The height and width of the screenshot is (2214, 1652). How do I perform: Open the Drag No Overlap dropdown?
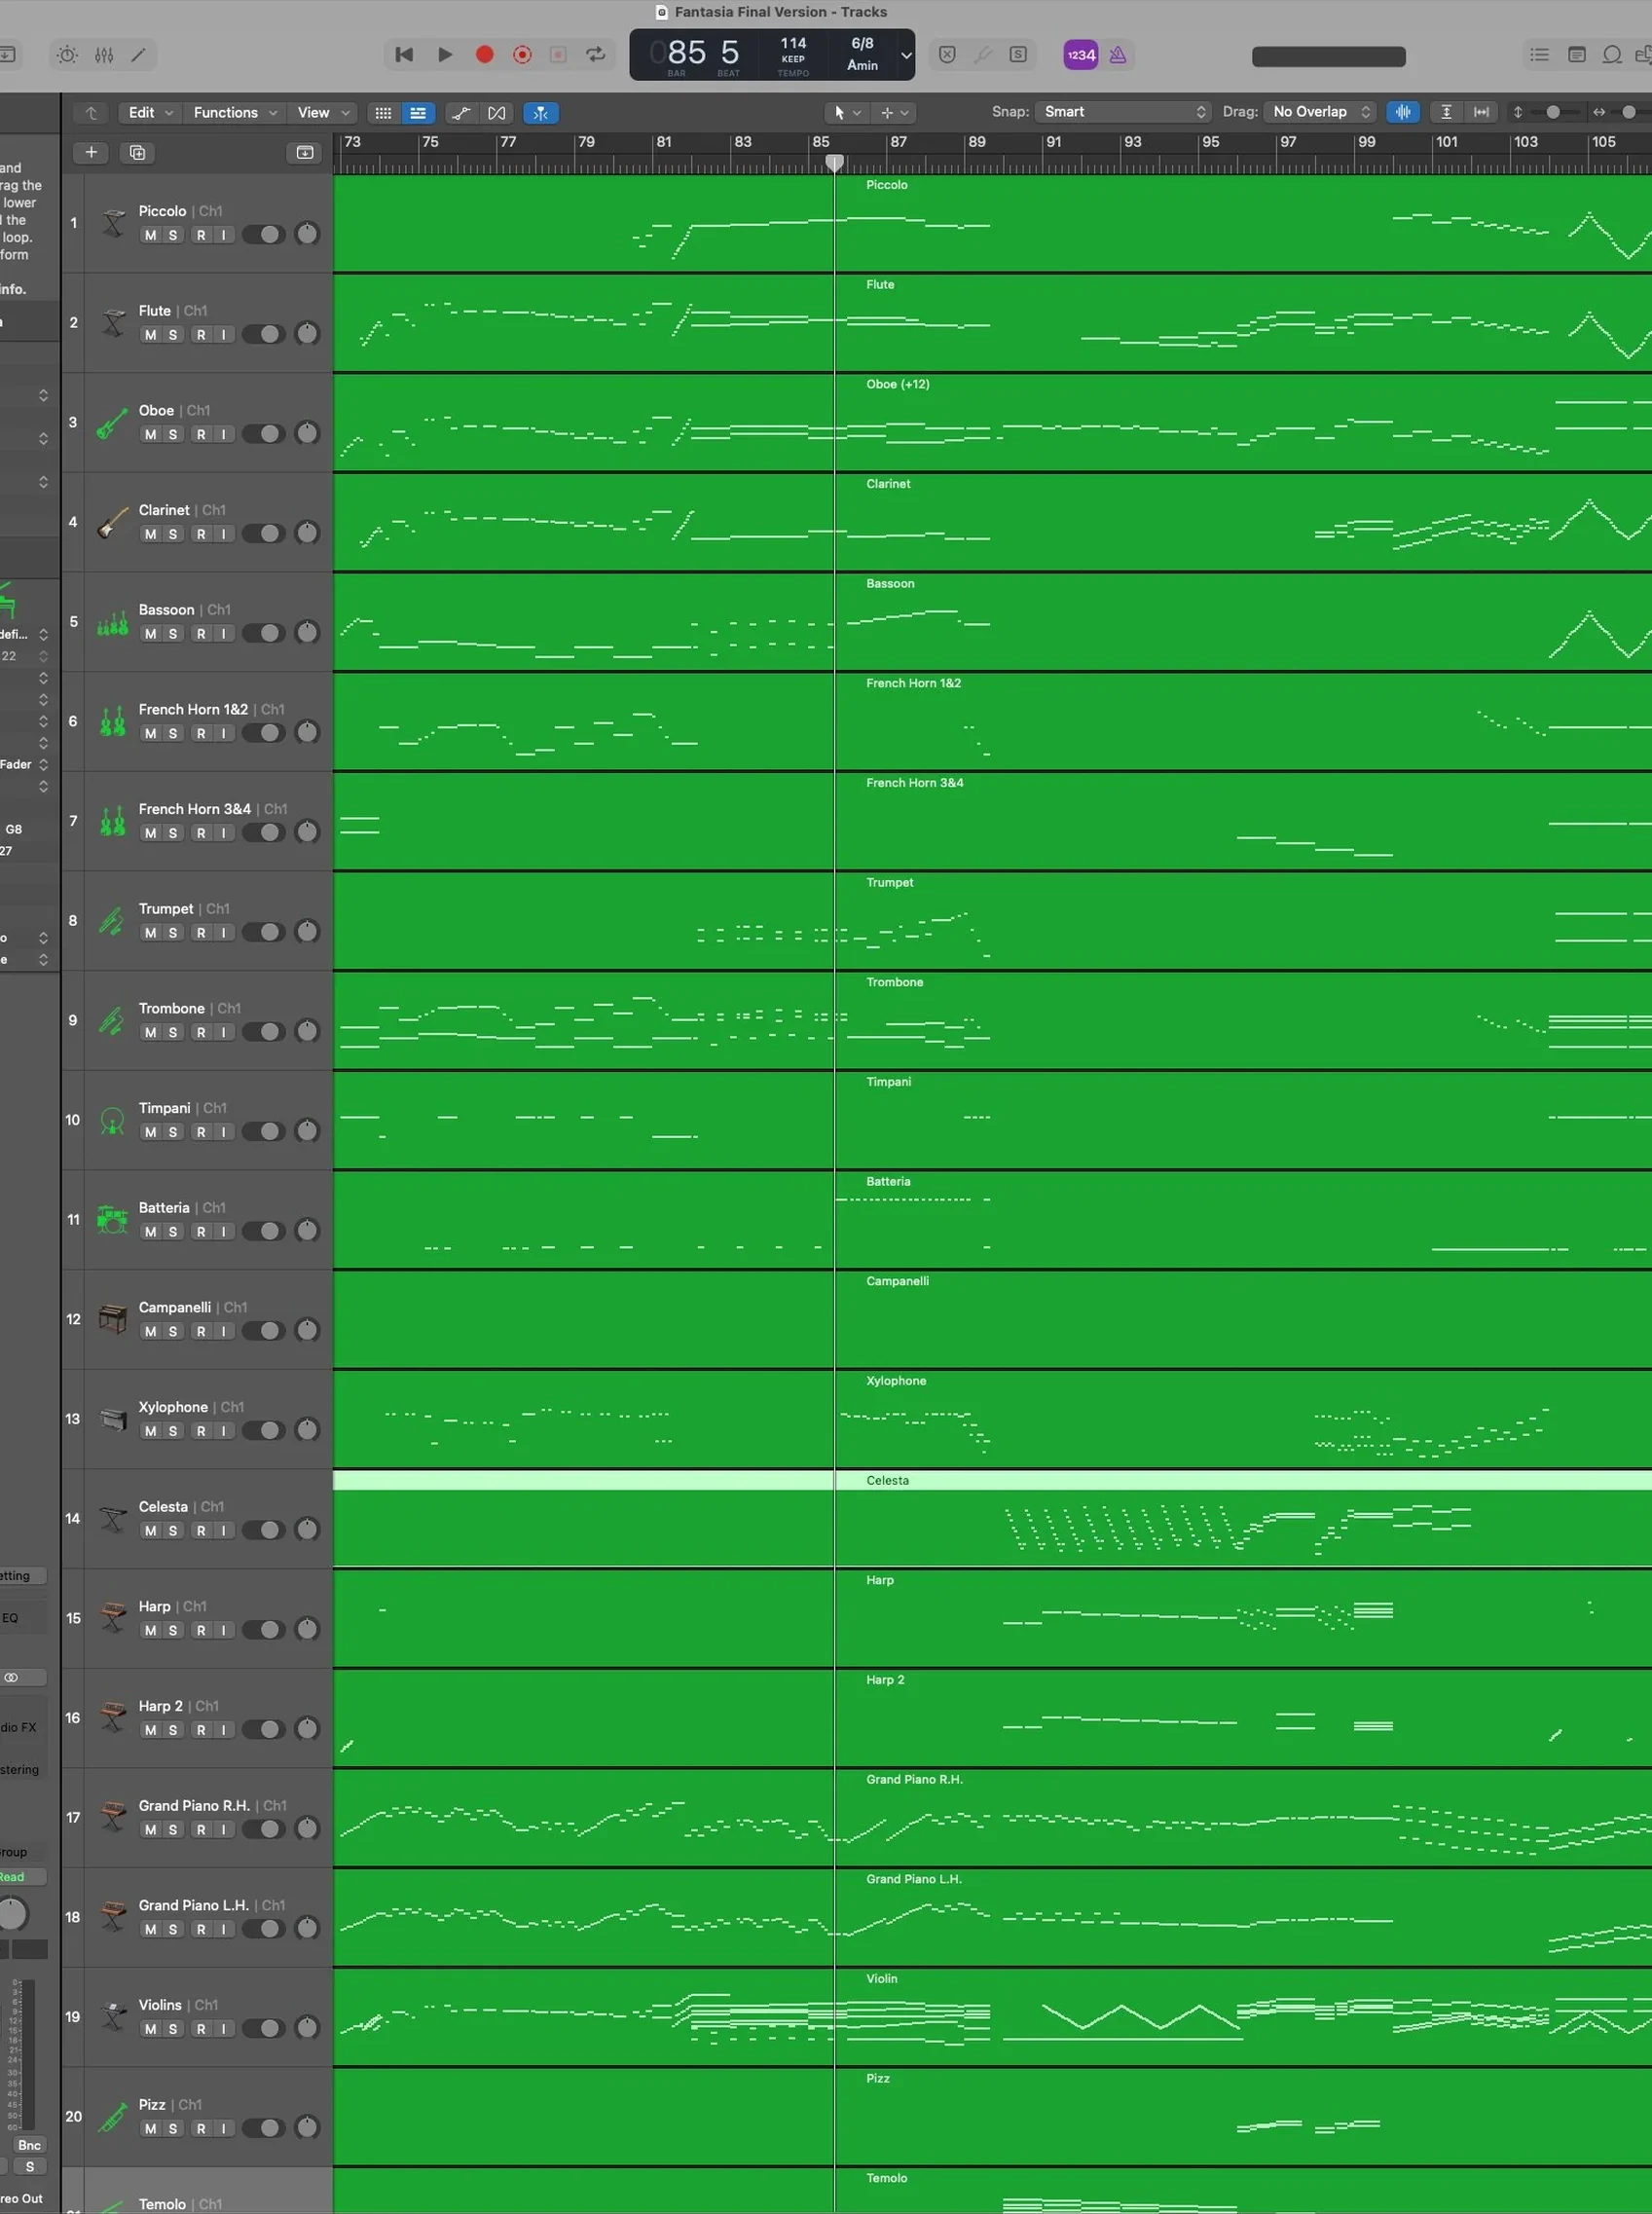click(x=1320, y=112)
